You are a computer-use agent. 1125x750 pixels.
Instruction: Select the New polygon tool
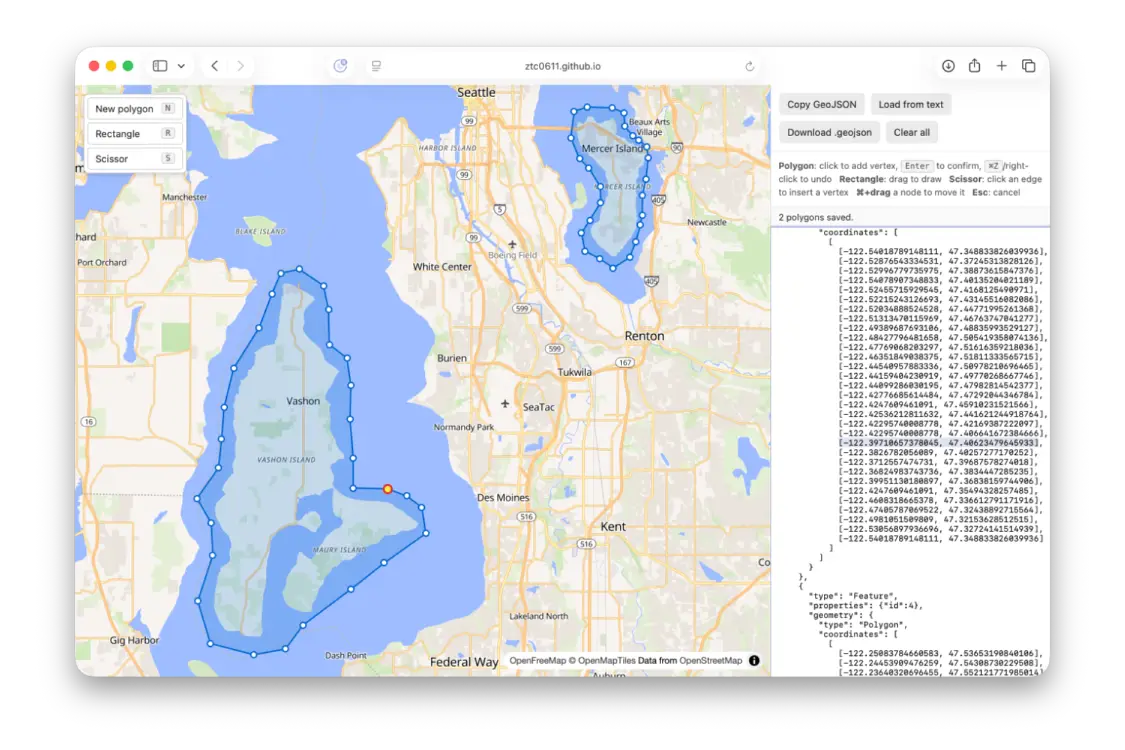point(134,108)
